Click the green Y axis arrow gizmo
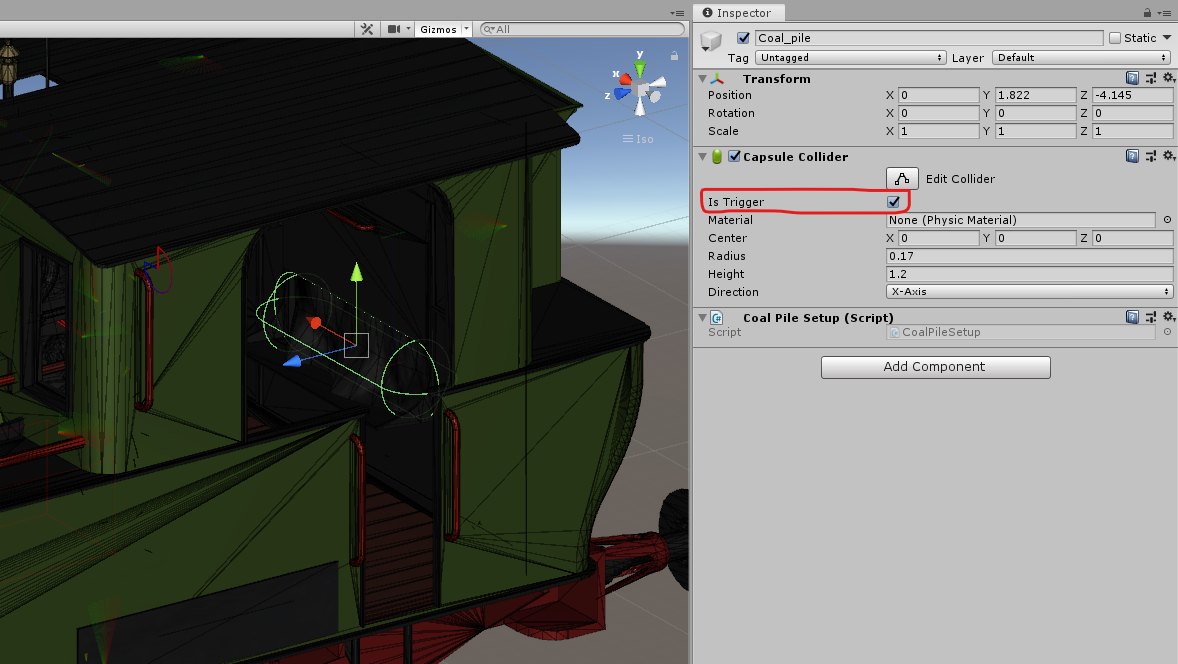 pos(356,275)
